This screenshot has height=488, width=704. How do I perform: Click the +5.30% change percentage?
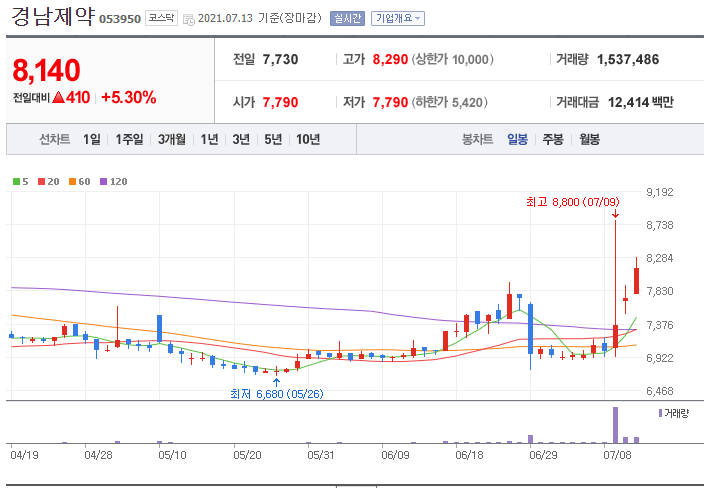pos(129,97)
